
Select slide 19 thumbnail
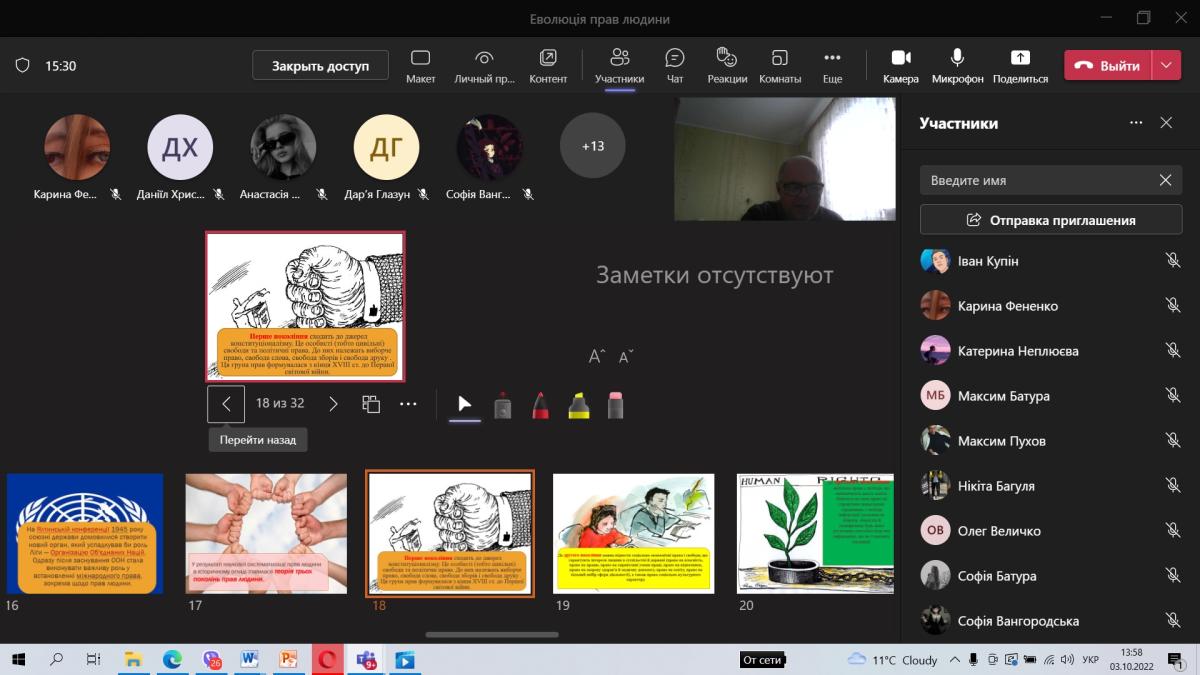pyautogui.click(x=634, y=533)
